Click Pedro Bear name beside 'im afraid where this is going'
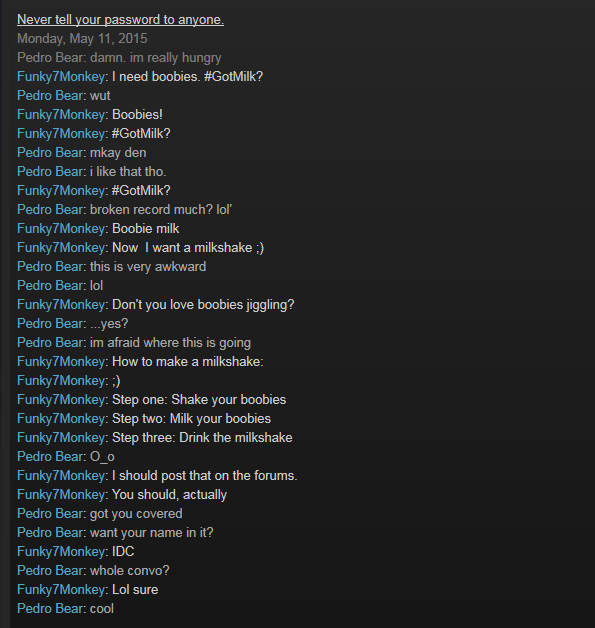 point(50,342)
